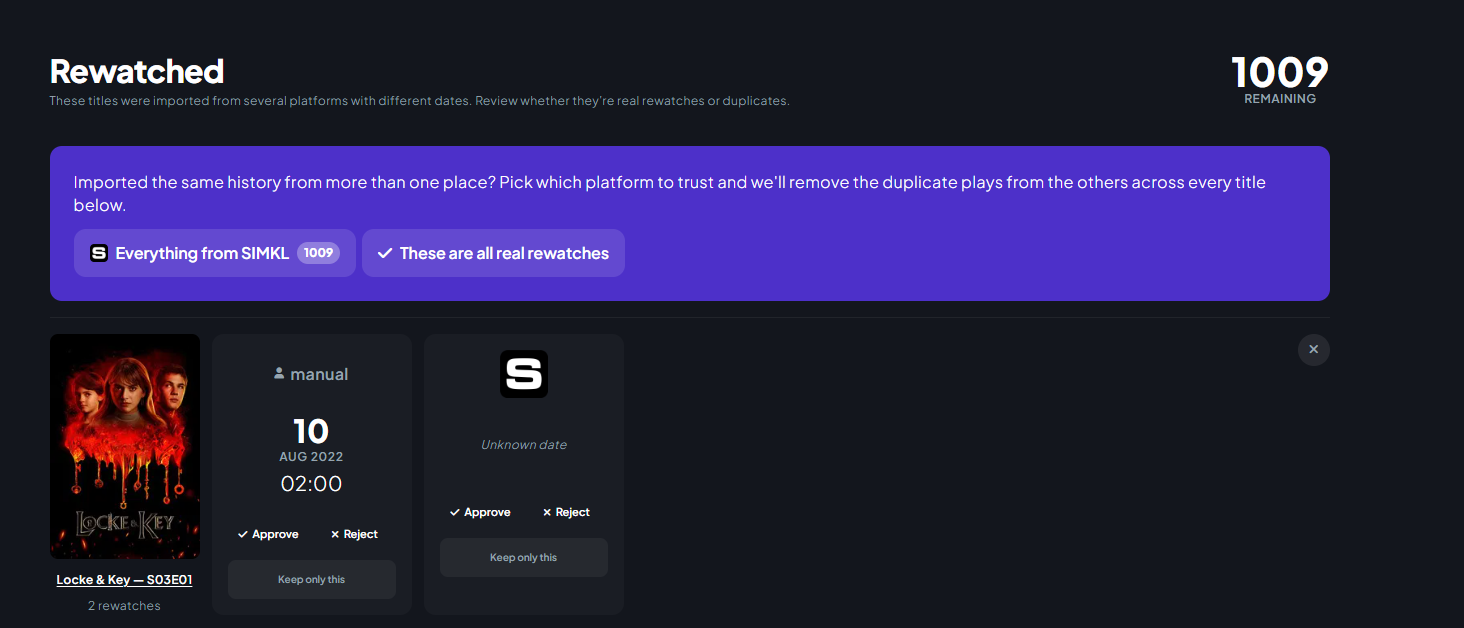
Task: Reject the manual 10 Aug 2022 play
Action: coord(354,534)
